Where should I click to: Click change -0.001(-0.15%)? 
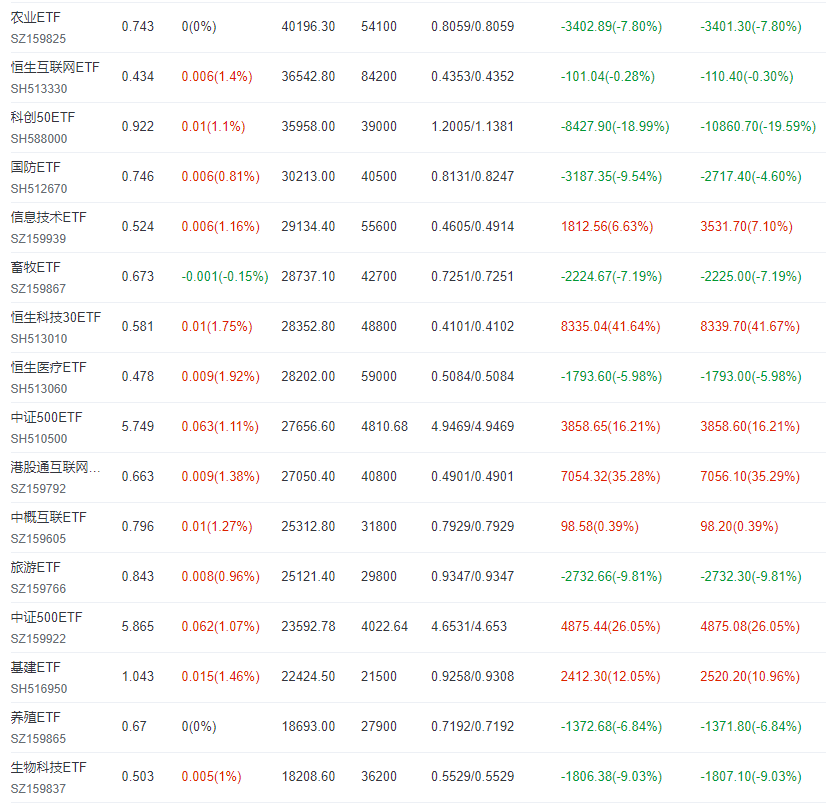(225, 277)
